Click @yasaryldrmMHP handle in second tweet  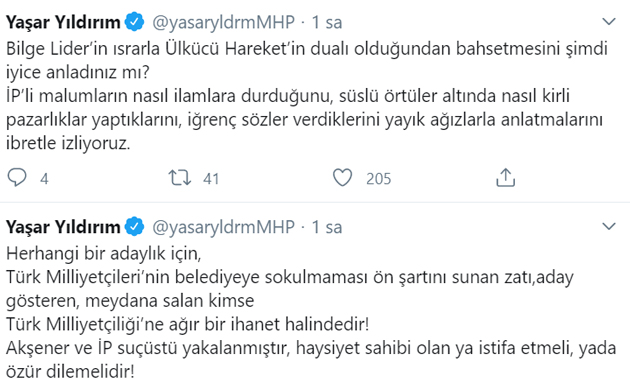coord(223,227)
